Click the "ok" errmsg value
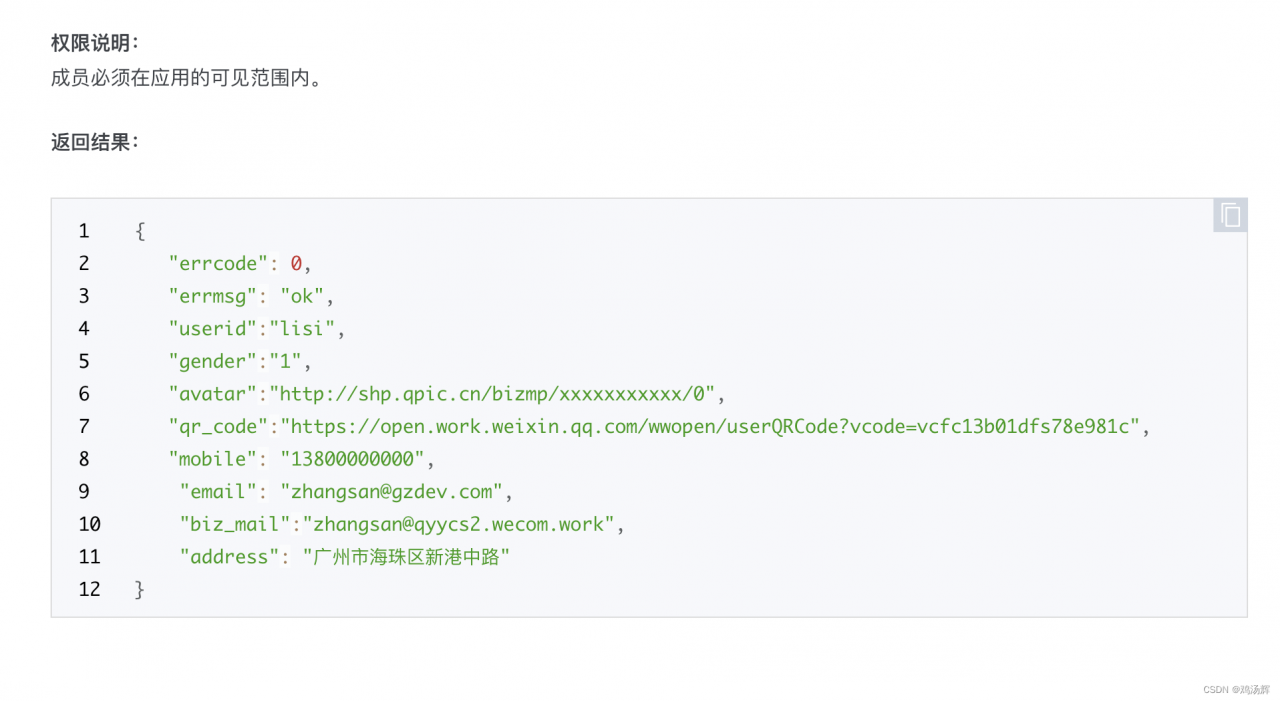1280x701 pixels. (x=302, y=296)
